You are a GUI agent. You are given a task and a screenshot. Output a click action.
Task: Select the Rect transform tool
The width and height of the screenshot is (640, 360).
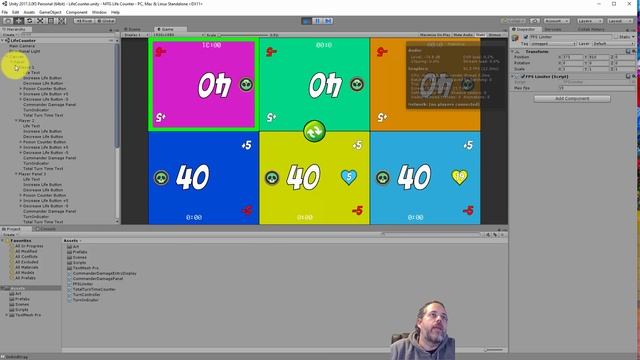pyautogui.click(x=51, y=20)
